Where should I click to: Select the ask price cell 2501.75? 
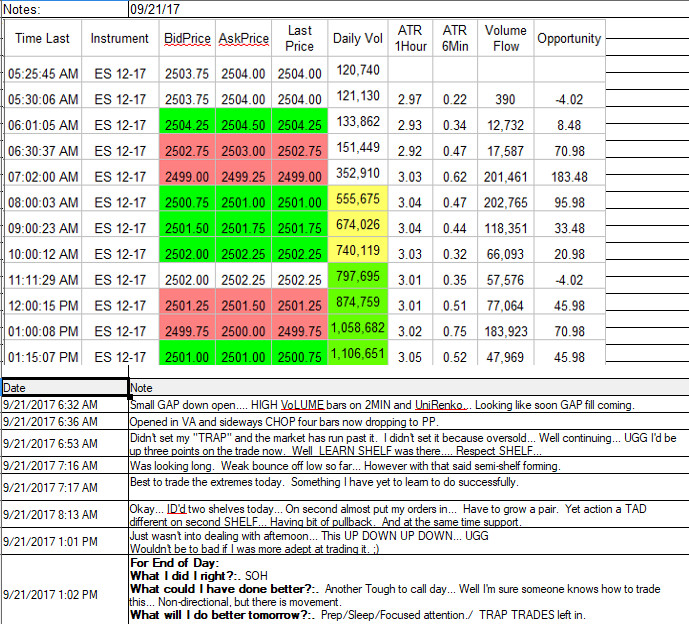tap(243, 224)
